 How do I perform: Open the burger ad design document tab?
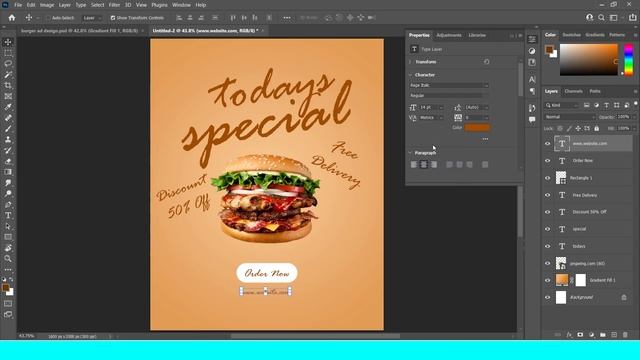tap(79, 31)
